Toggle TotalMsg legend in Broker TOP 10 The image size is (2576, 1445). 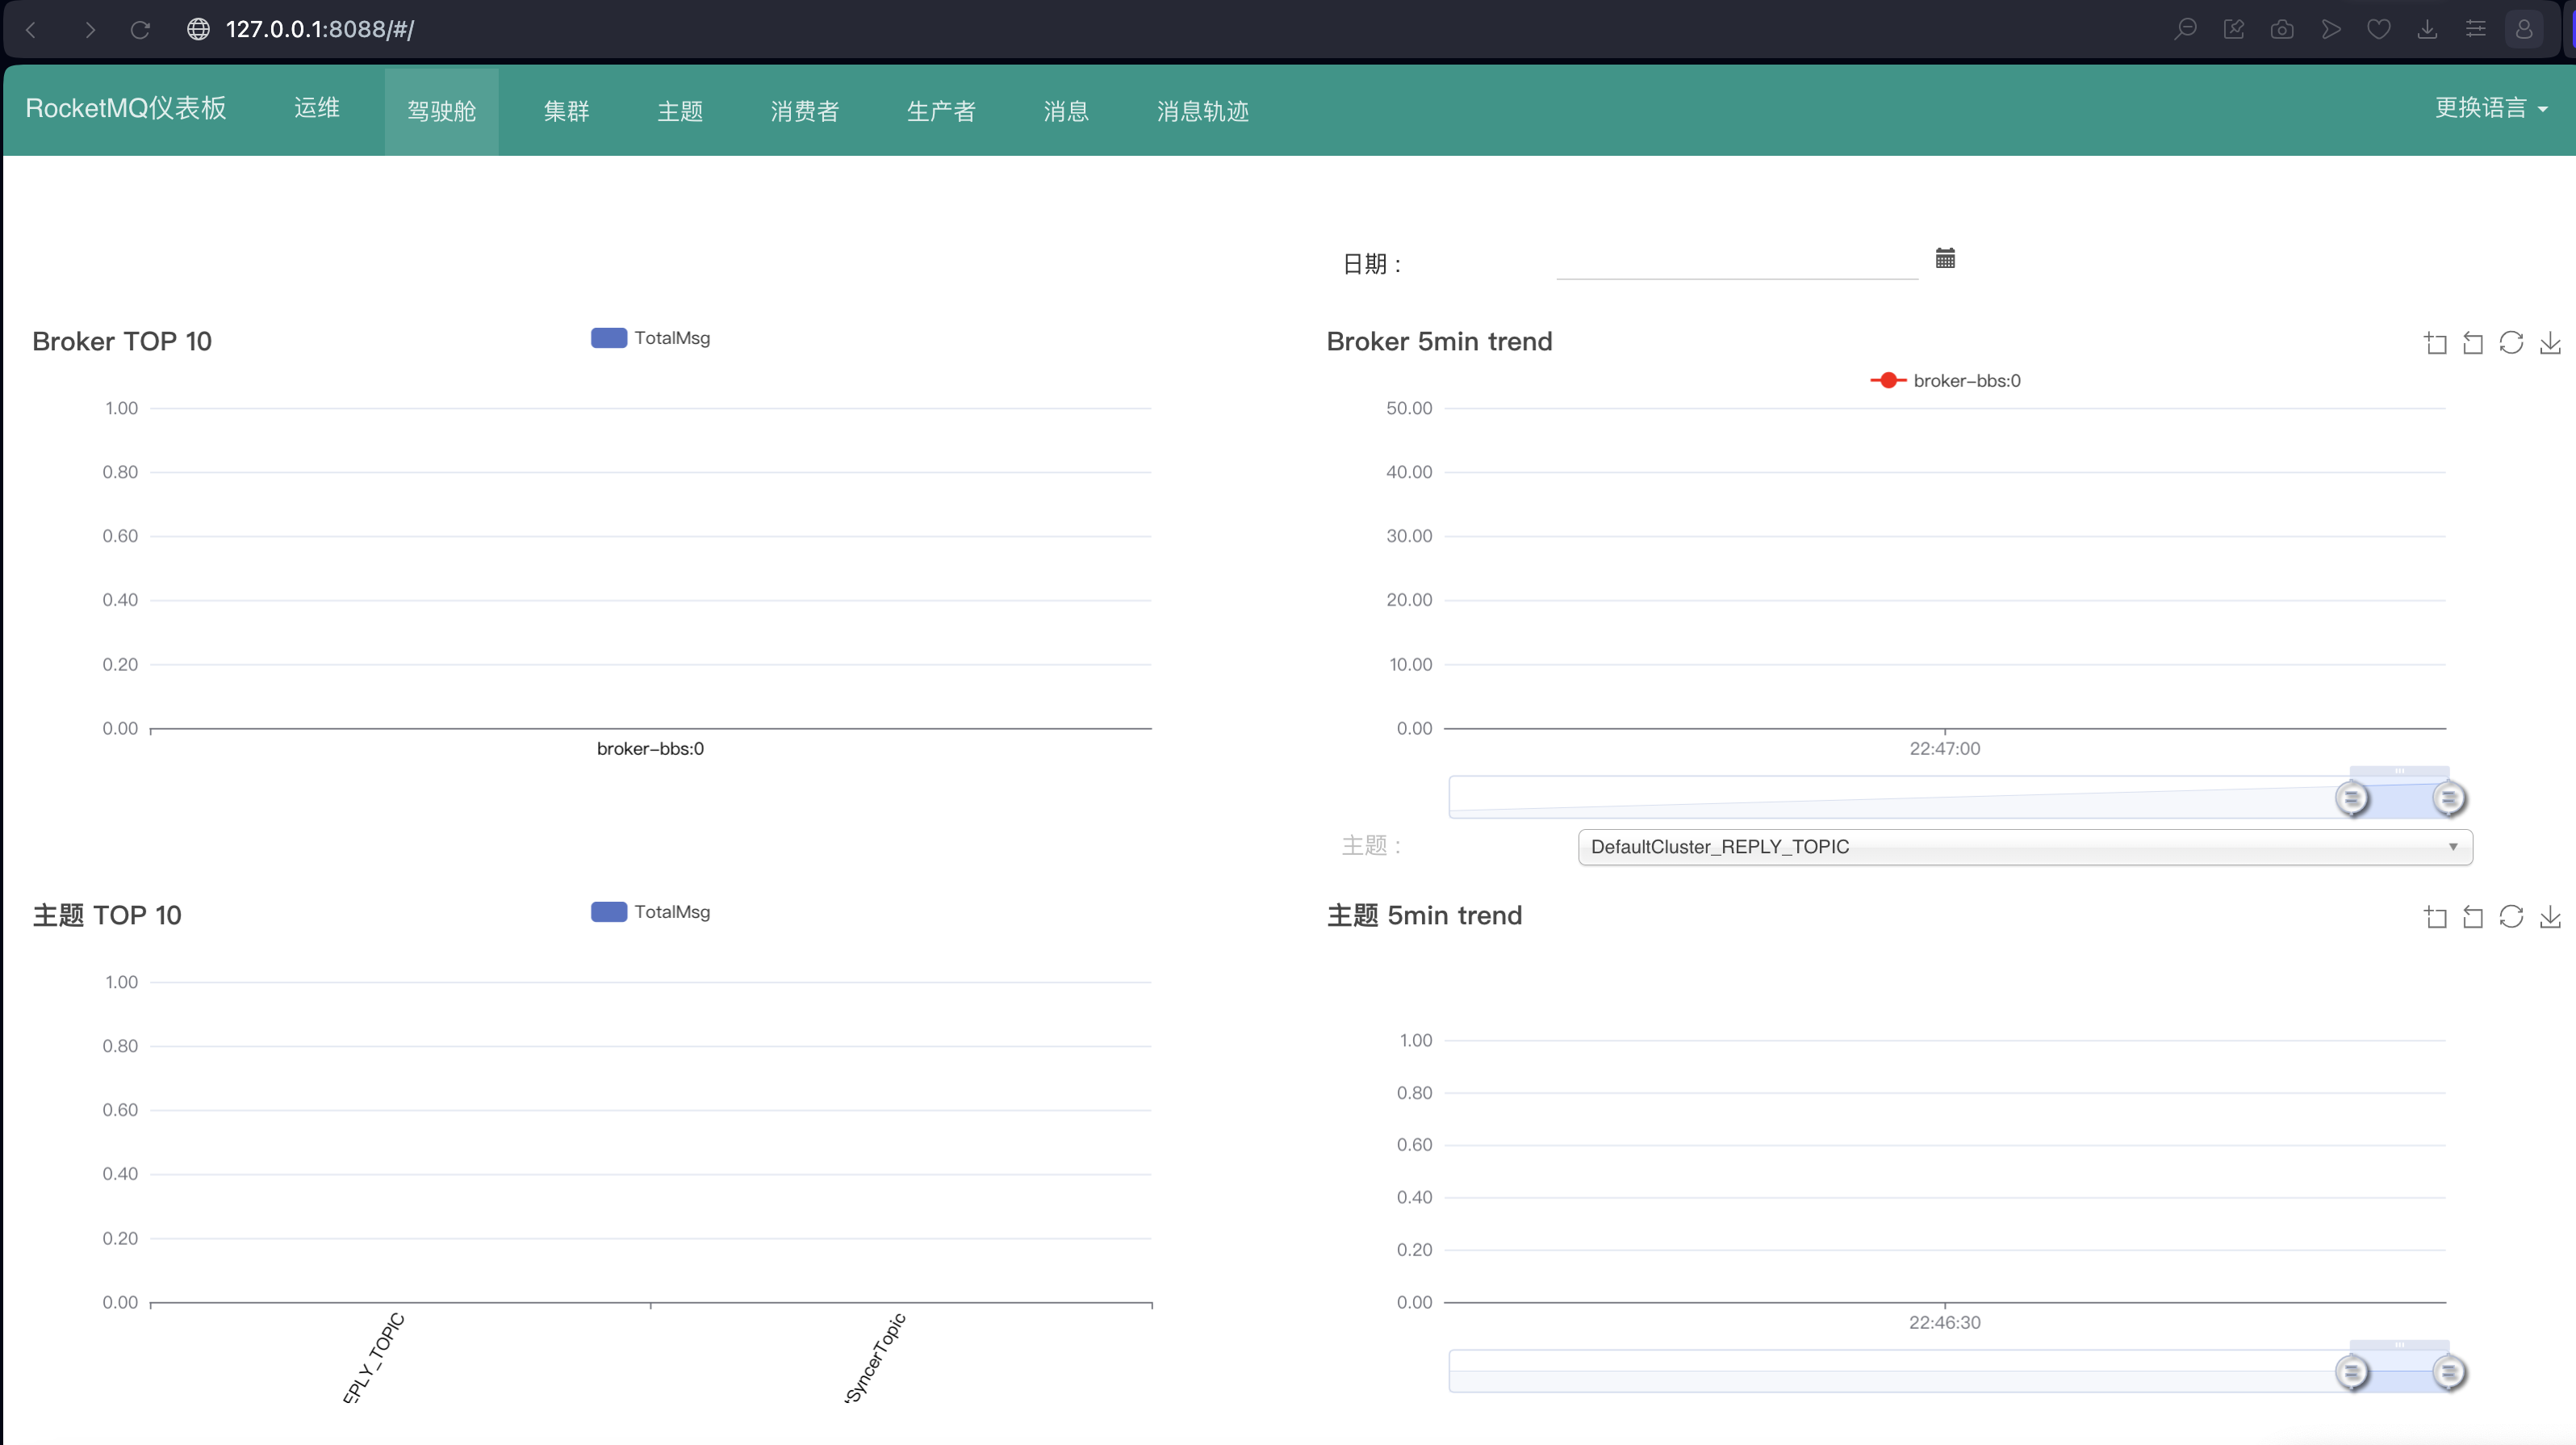(x=650, y=338)
